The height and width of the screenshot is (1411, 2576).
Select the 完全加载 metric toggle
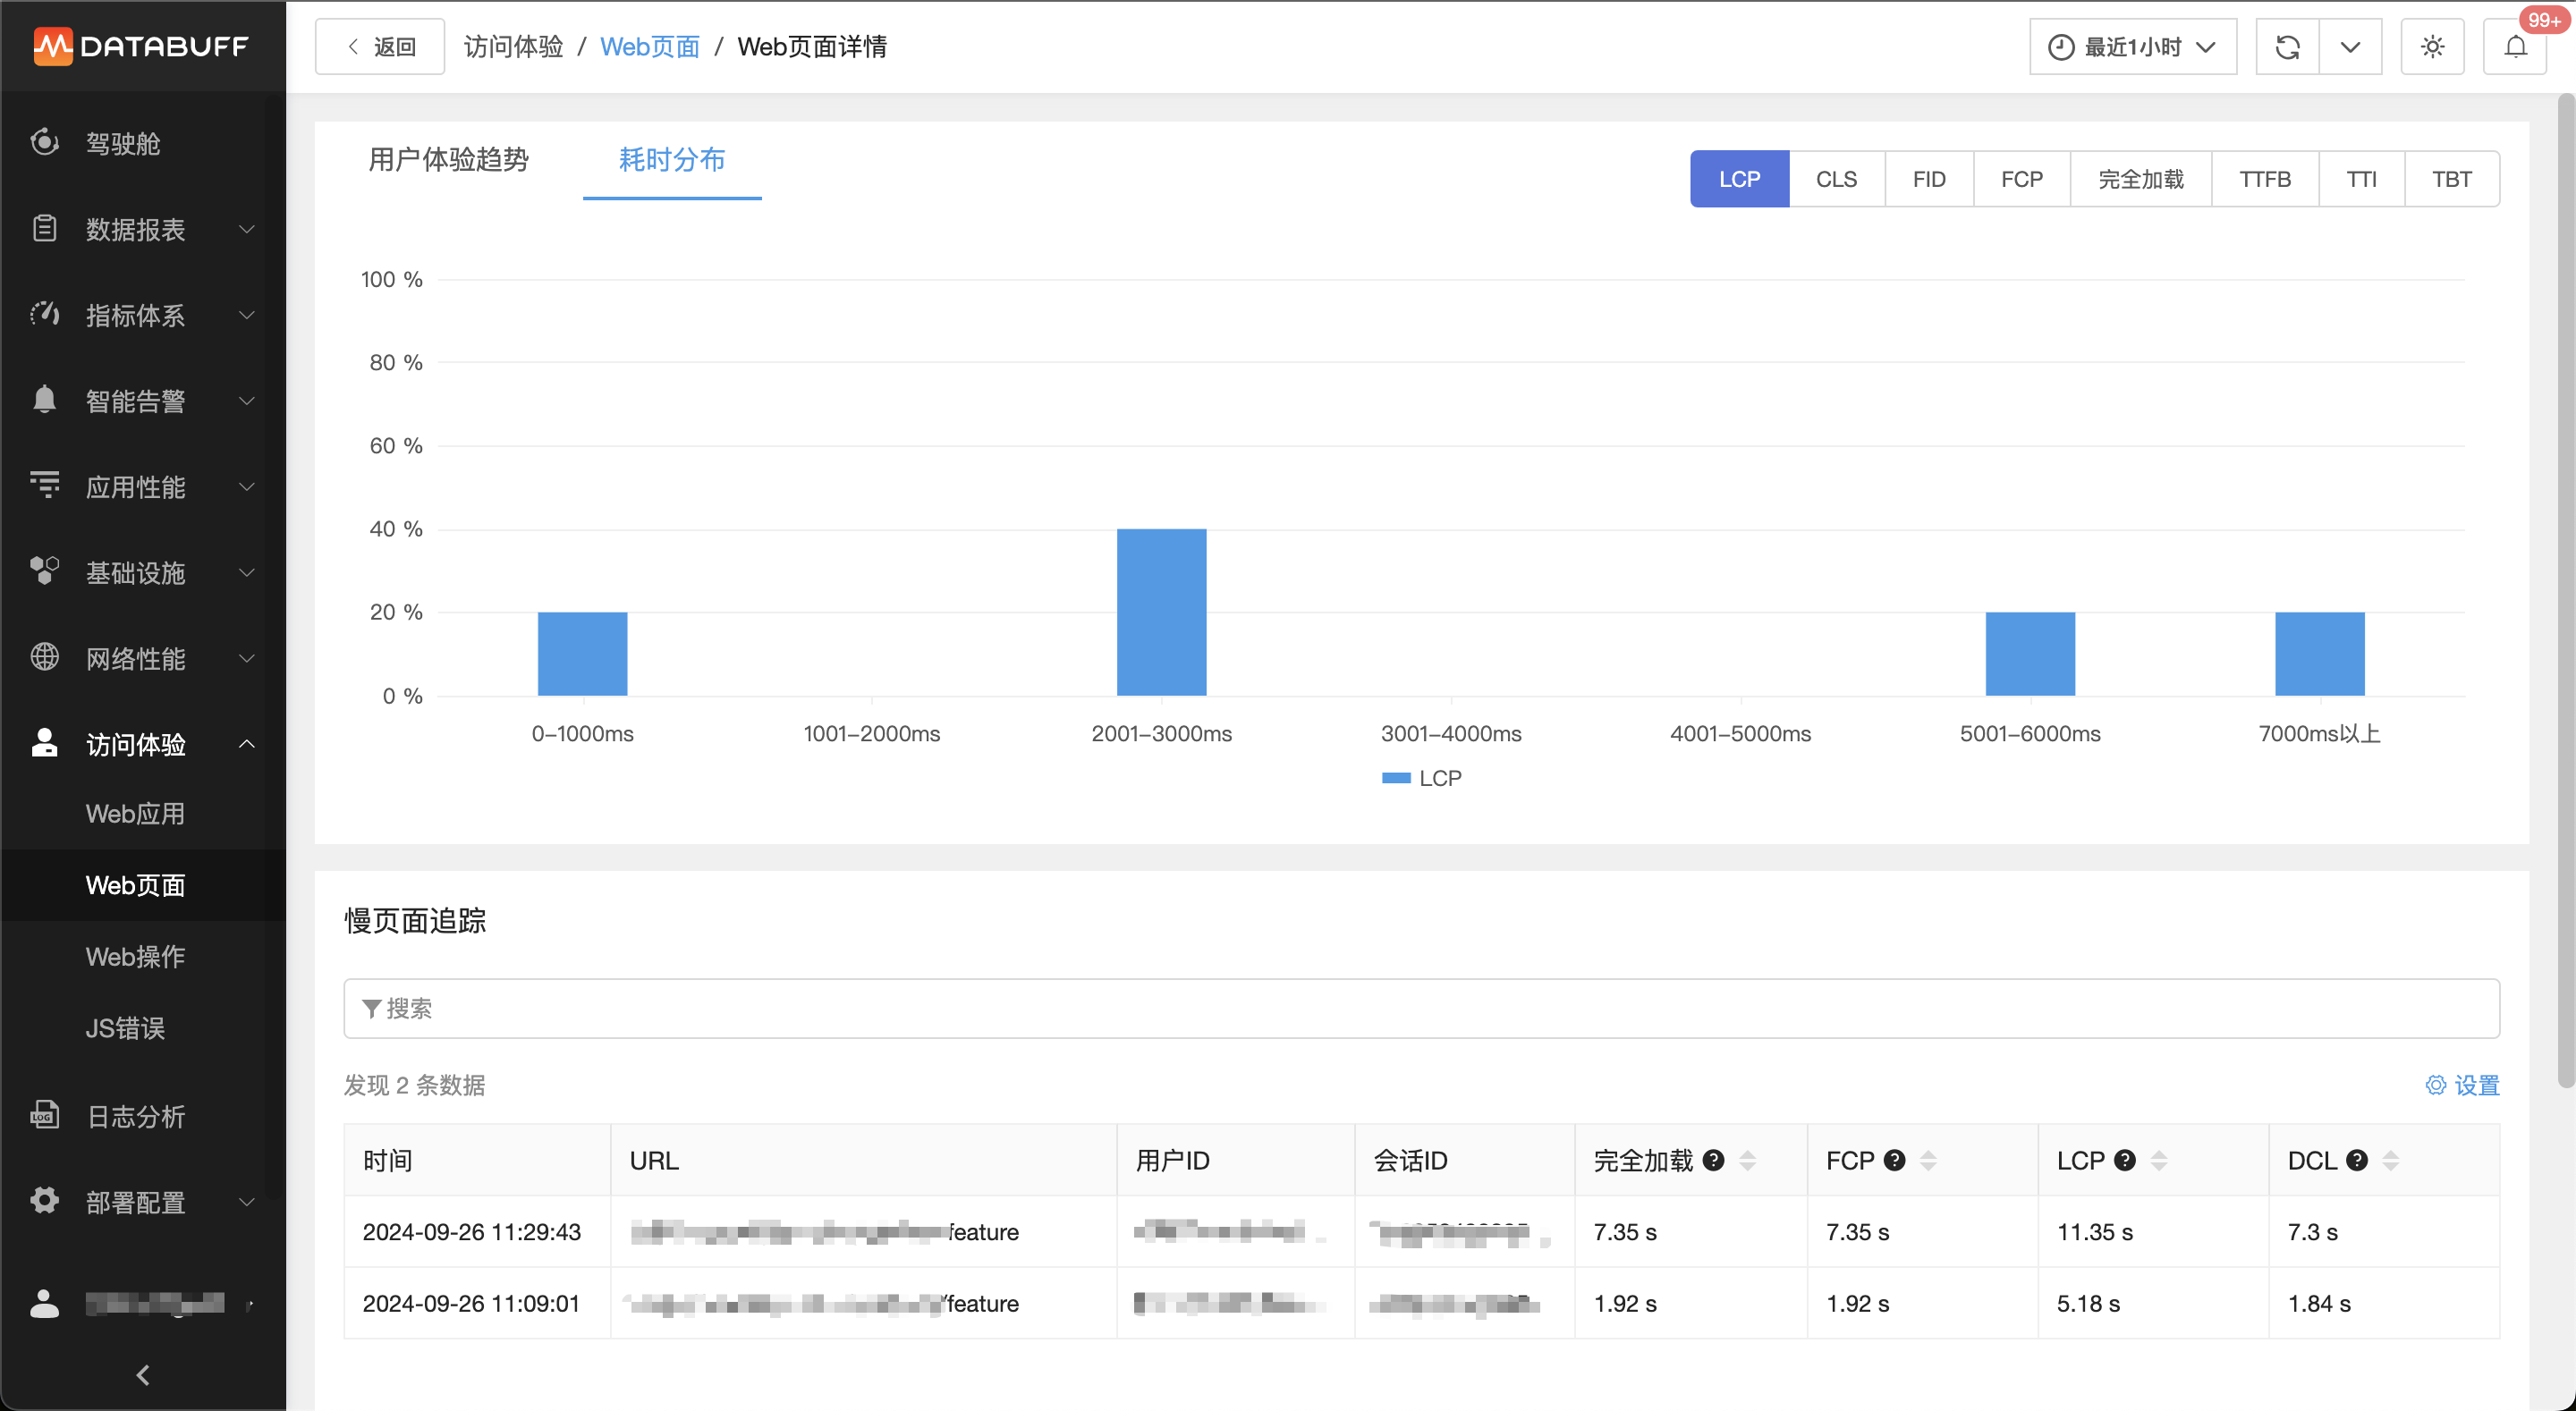2141,179
